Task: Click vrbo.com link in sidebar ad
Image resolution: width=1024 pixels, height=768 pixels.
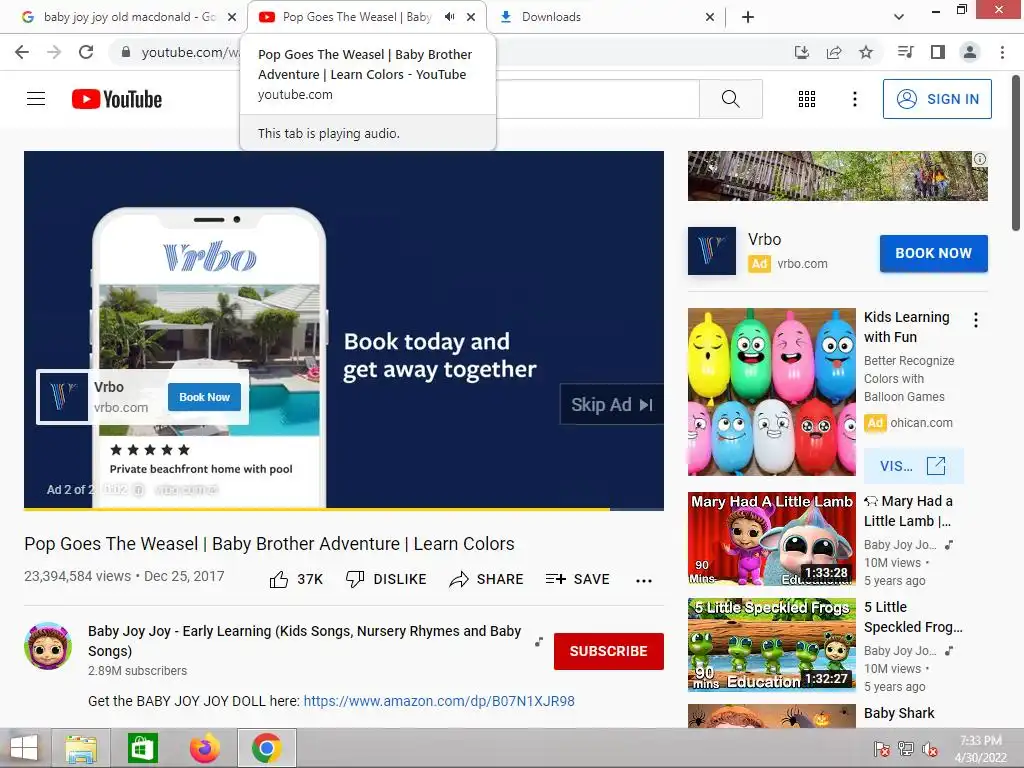Action: point(802,264)
